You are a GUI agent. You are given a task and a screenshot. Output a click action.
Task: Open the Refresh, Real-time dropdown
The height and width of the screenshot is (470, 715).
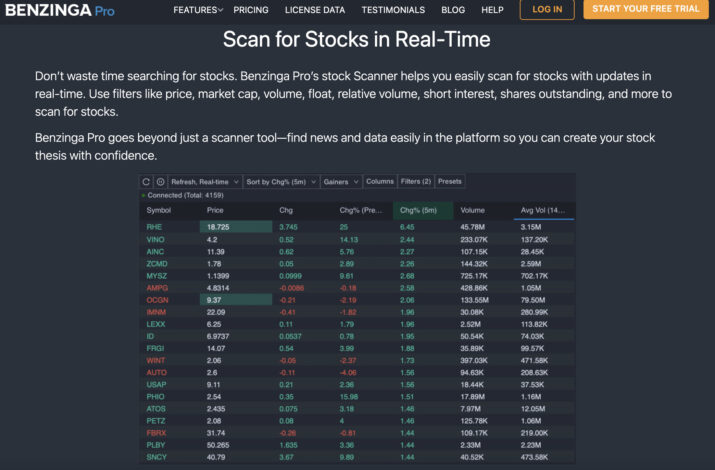(205, 182)
